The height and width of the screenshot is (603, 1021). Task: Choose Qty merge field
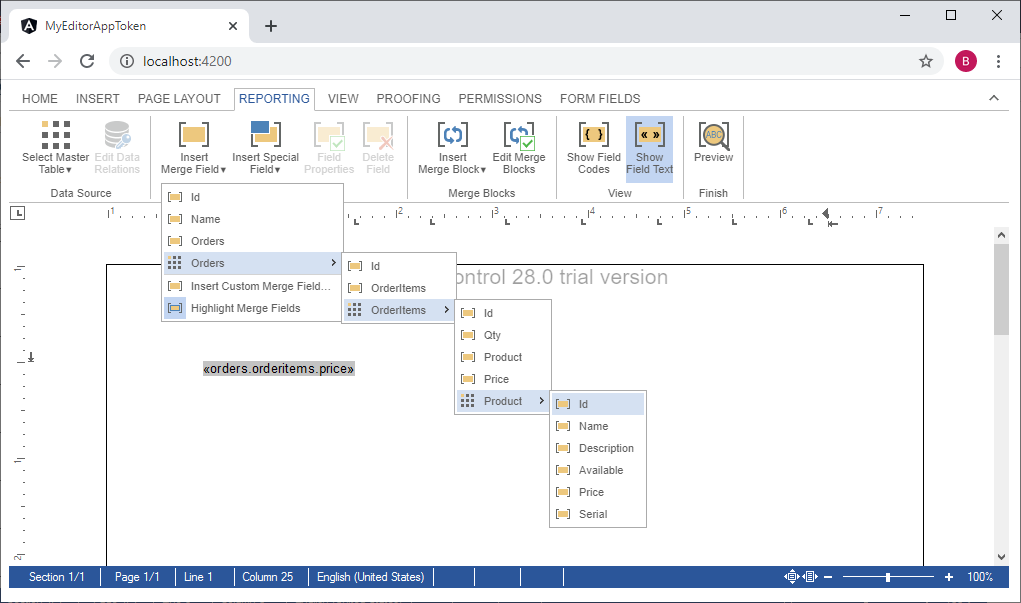pos(503,335)
